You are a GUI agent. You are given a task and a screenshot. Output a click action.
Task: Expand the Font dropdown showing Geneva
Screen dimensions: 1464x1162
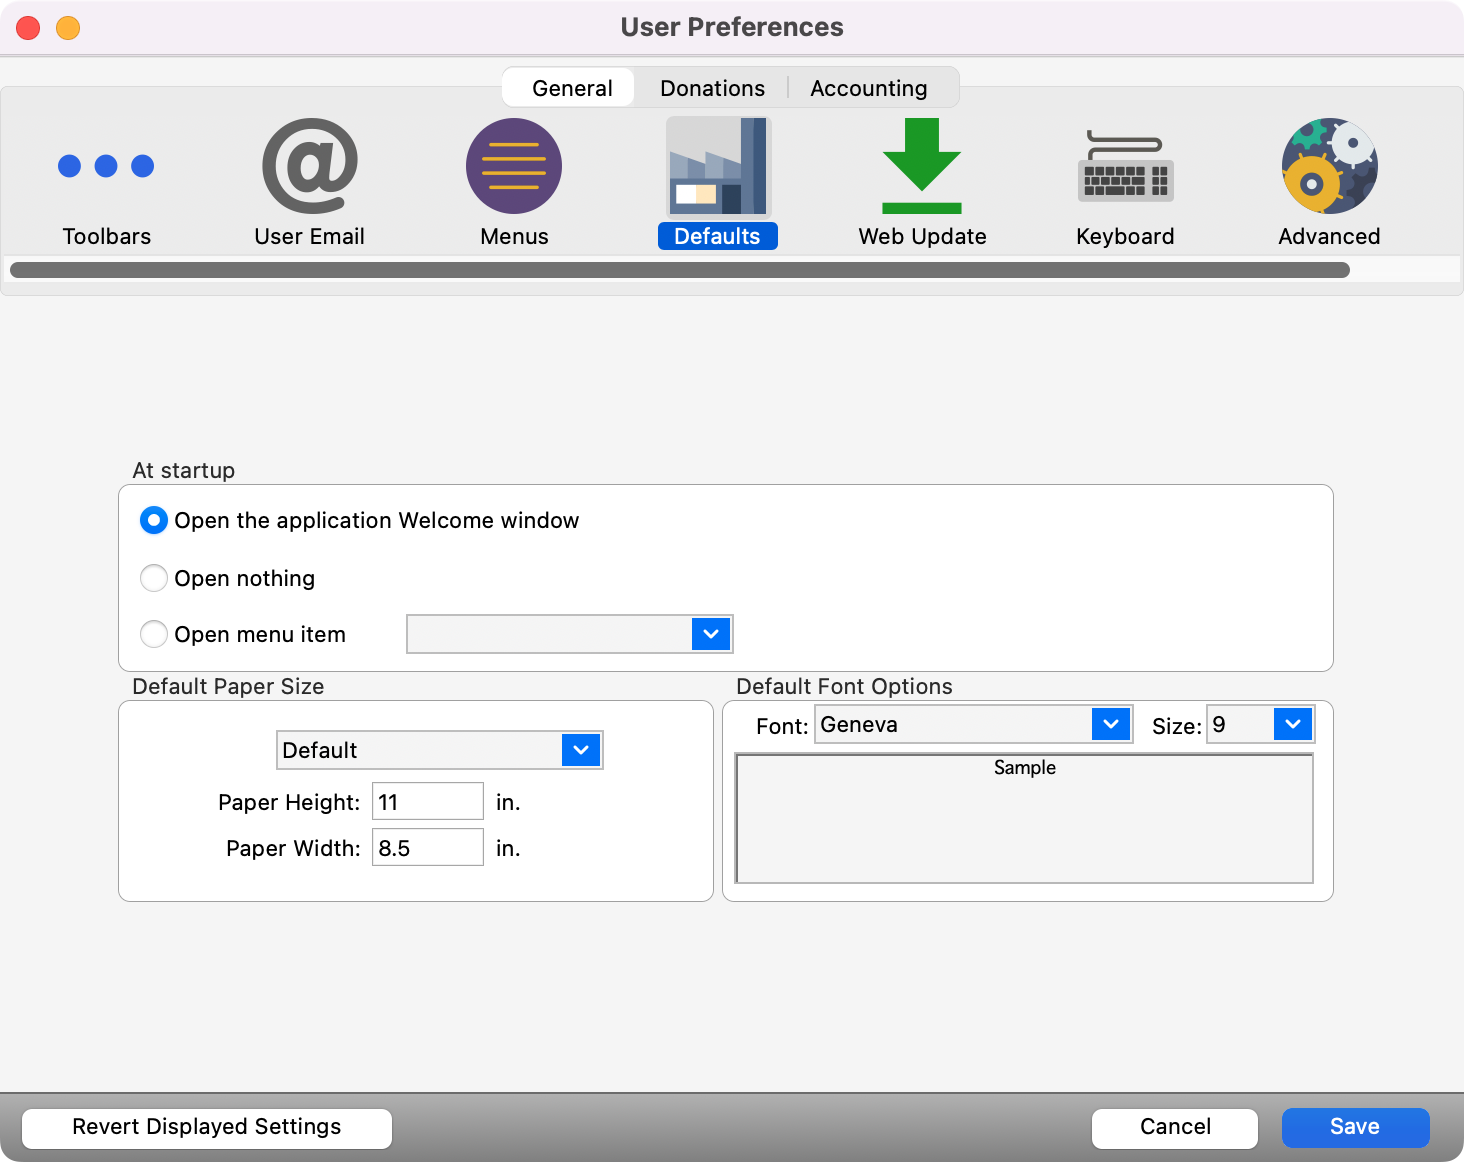pos(1110,725)
